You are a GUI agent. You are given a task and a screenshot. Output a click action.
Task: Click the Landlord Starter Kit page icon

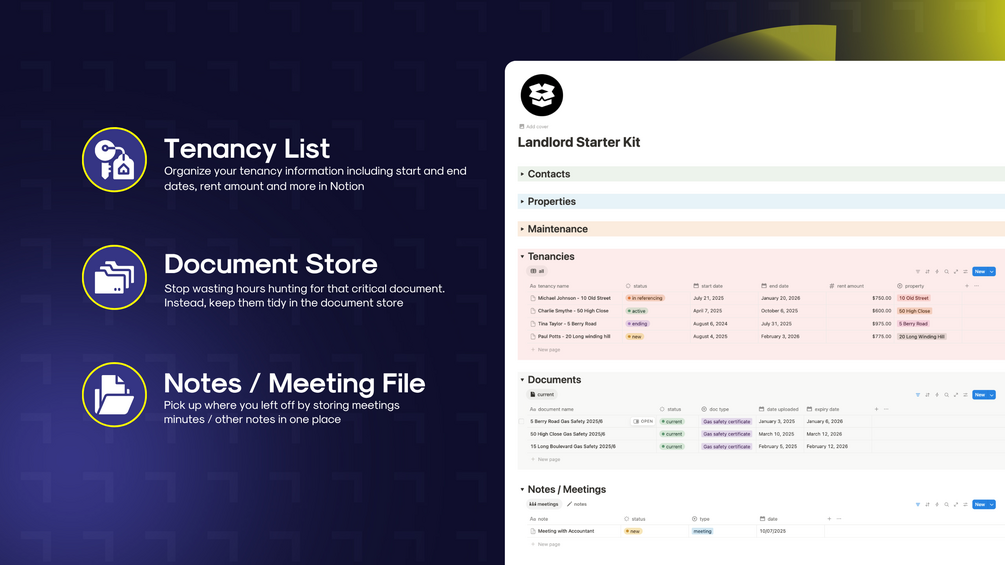[542, 95]
